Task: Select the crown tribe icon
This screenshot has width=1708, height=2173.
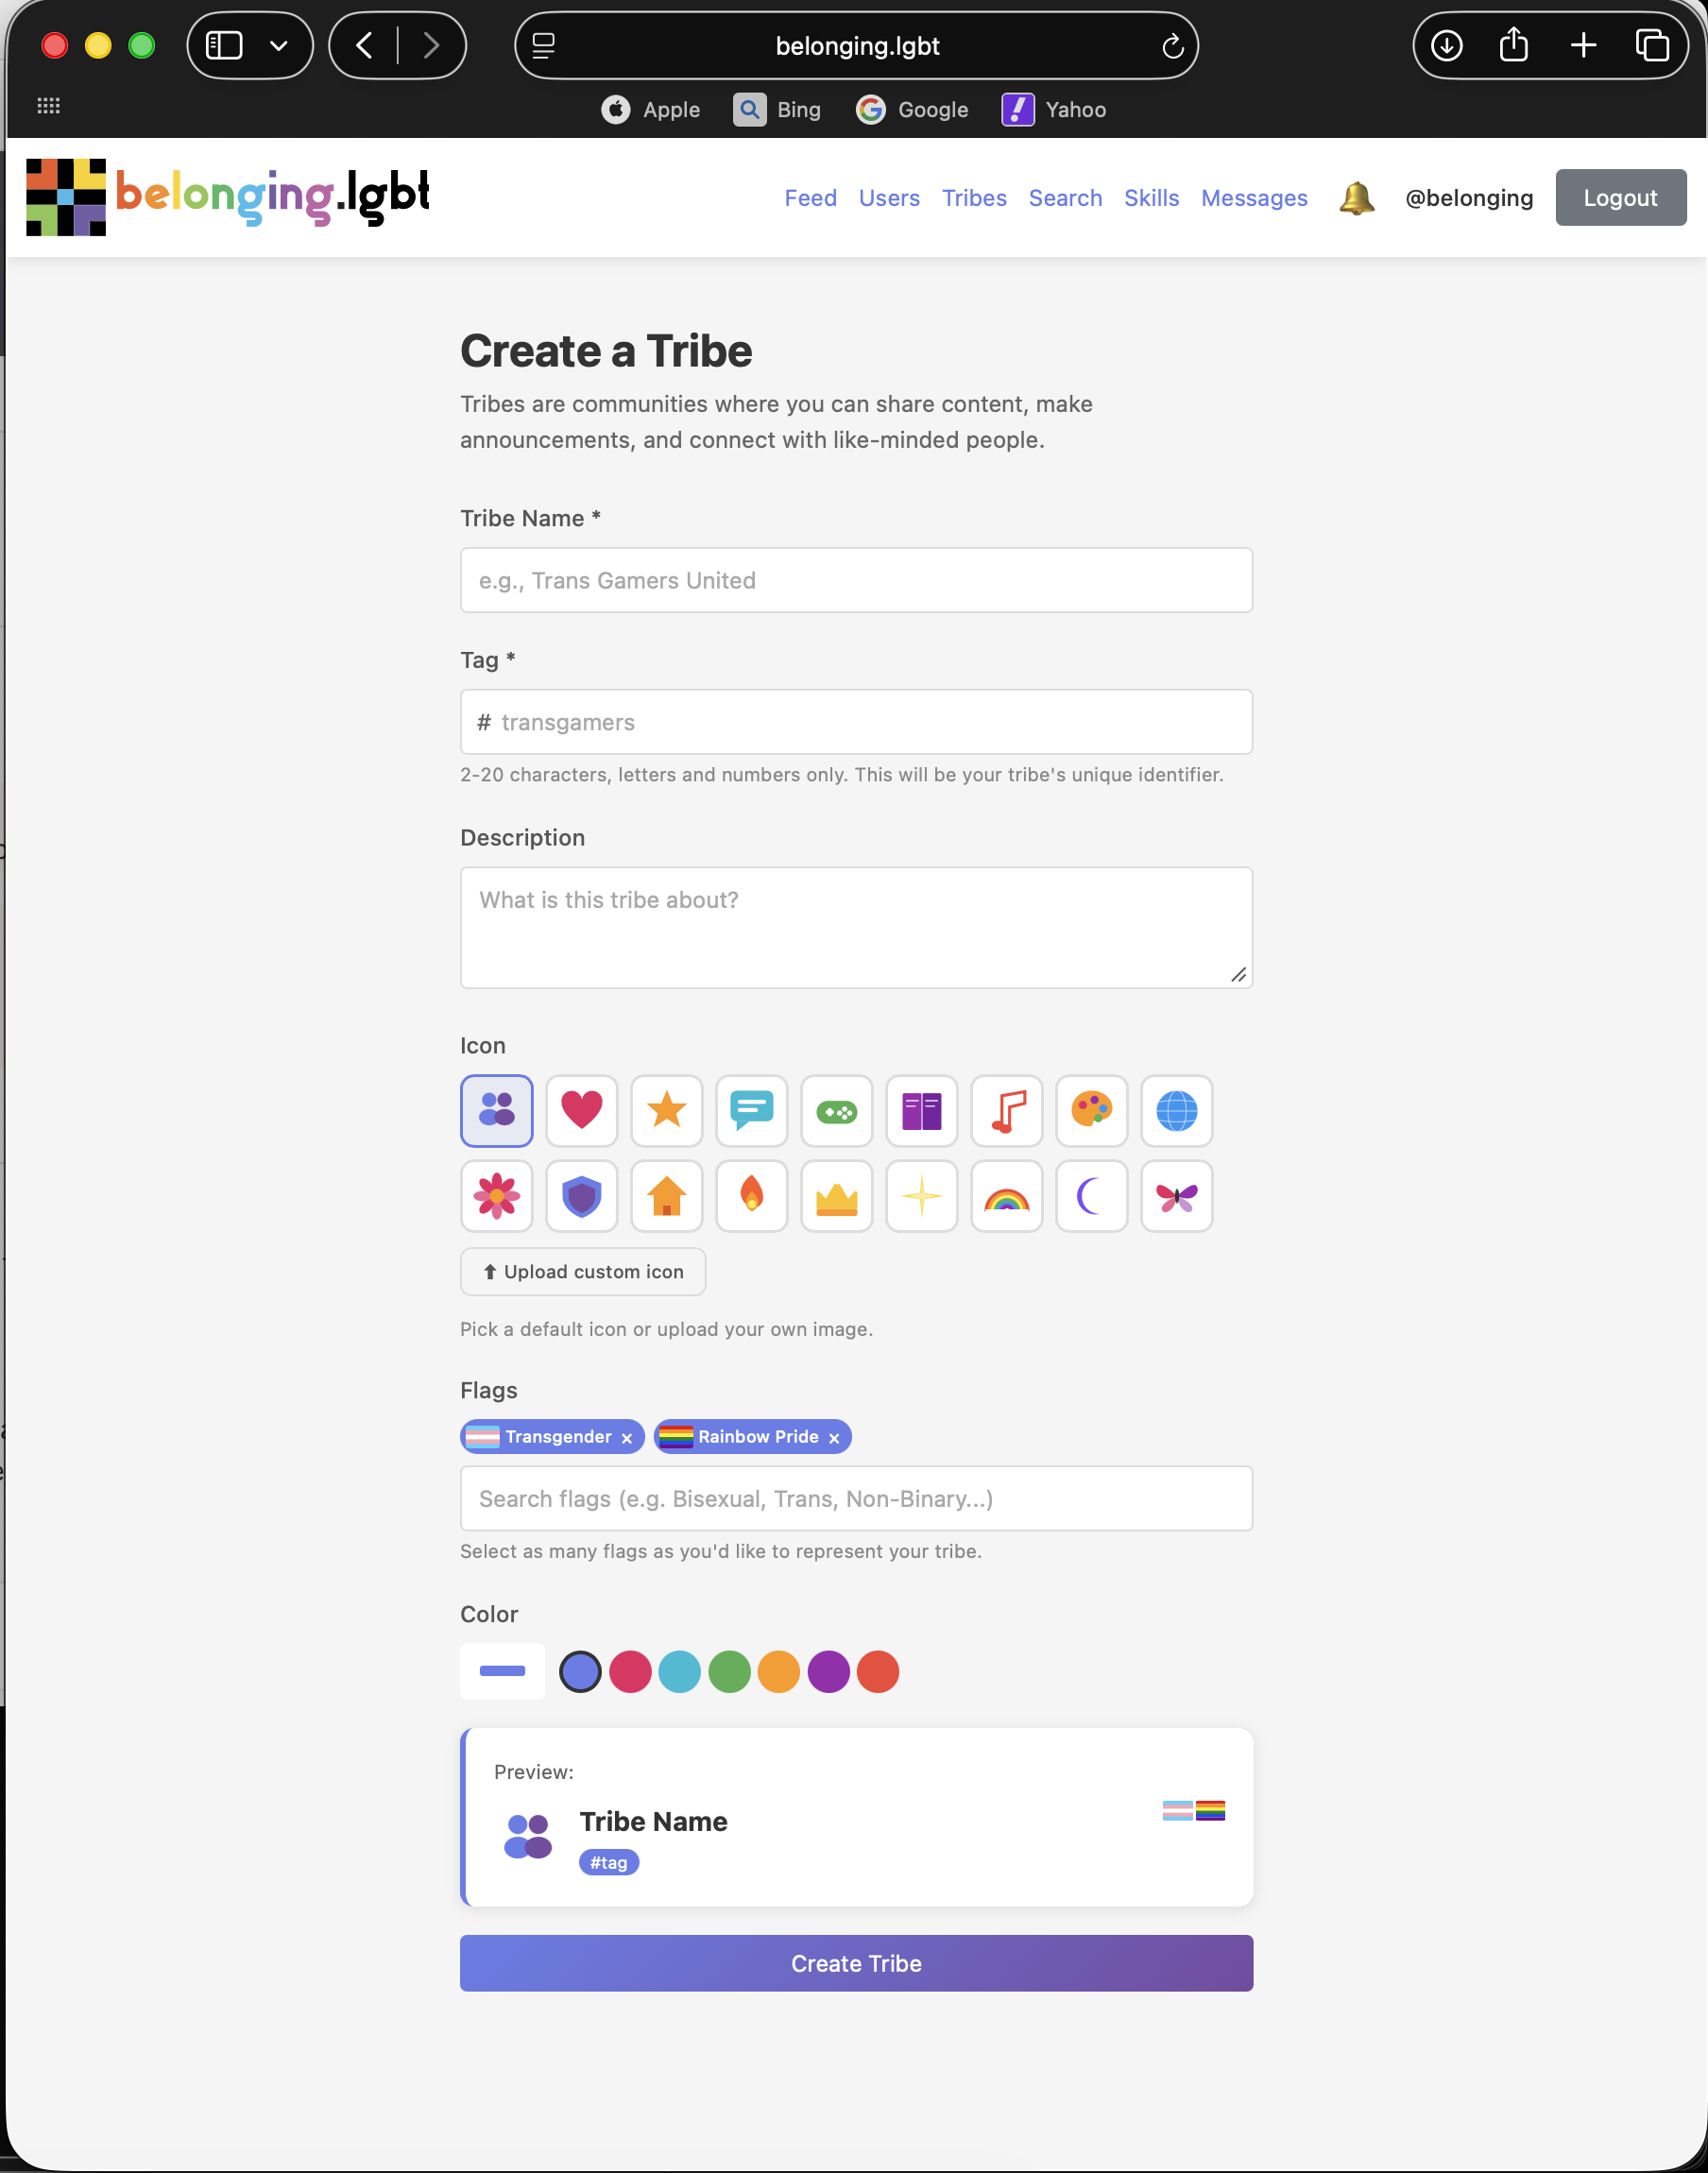Action: pos(836,1195)
